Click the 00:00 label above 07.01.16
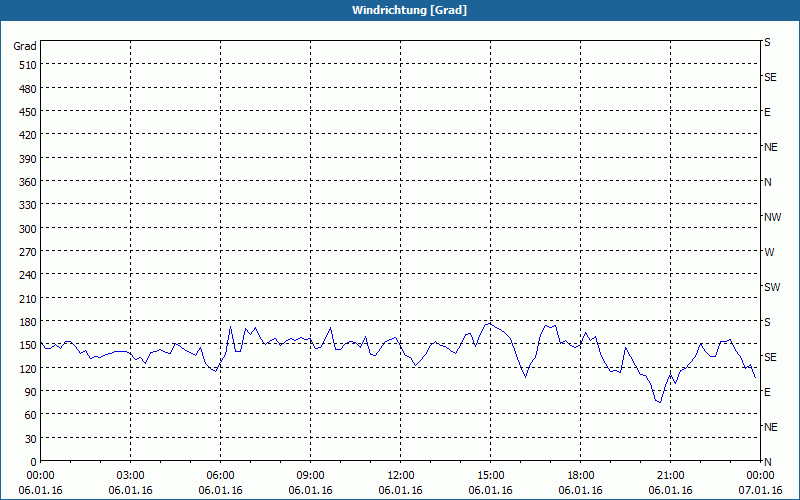 pyautogui.click(x=760, y=476)
